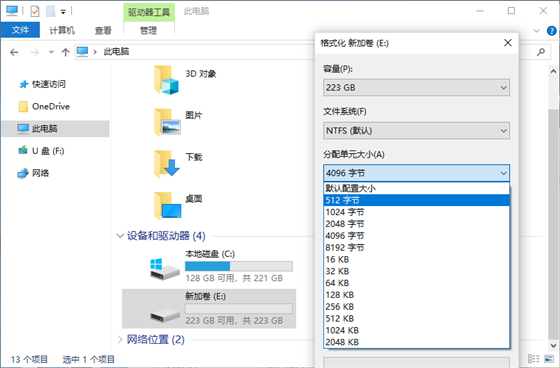Switch to large icons view in status bar

tap(549, 358)
